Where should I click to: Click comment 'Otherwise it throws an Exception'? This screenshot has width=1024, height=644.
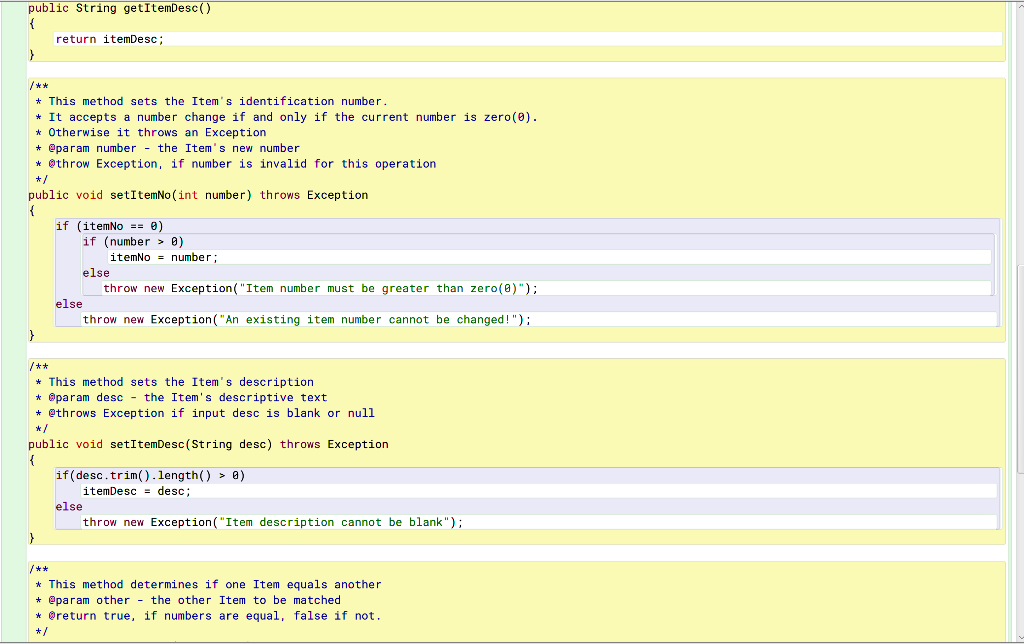pos(157,133)
